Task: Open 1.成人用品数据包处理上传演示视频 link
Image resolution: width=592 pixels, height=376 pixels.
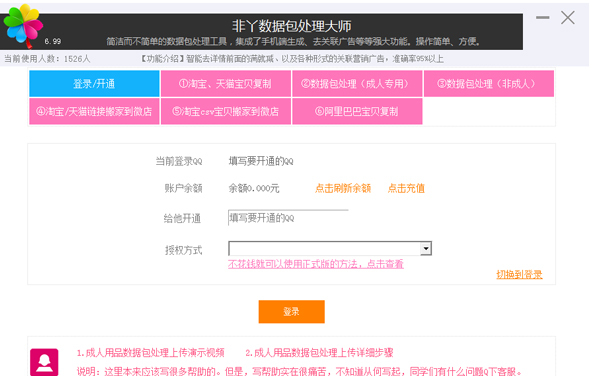Action: pyautogui.click(x=151, y=353)
